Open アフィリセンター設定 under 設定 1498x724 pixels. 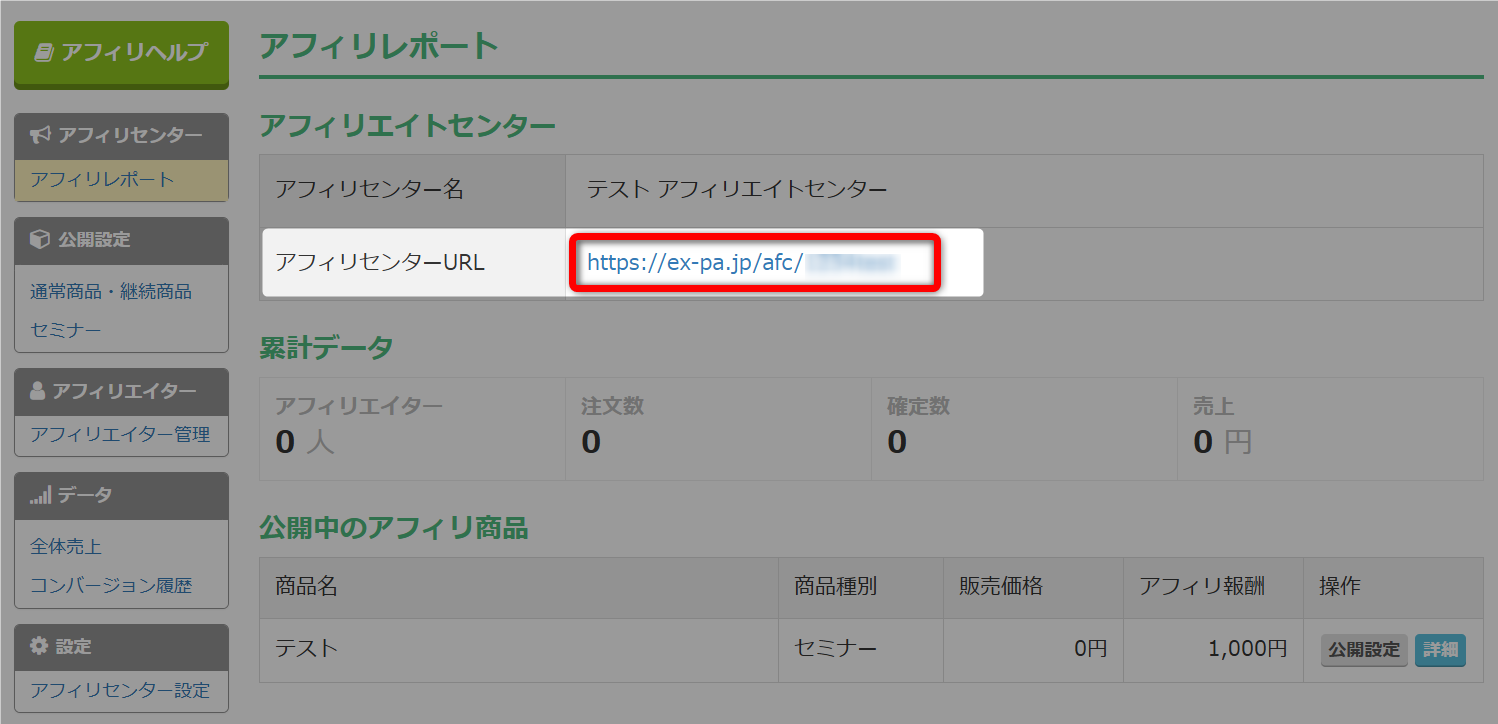[x=120, y=690]
